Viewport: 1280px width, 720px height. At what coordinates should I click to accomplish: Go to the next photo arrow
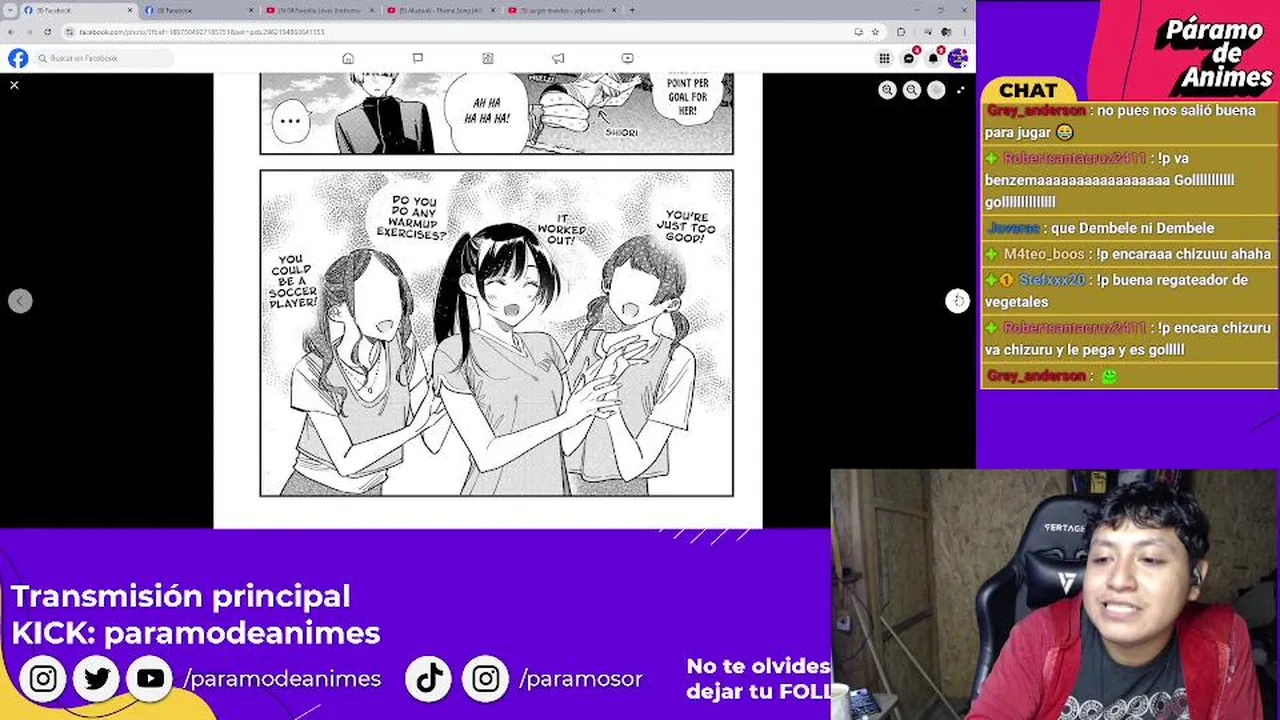click(x=957, y=301)
